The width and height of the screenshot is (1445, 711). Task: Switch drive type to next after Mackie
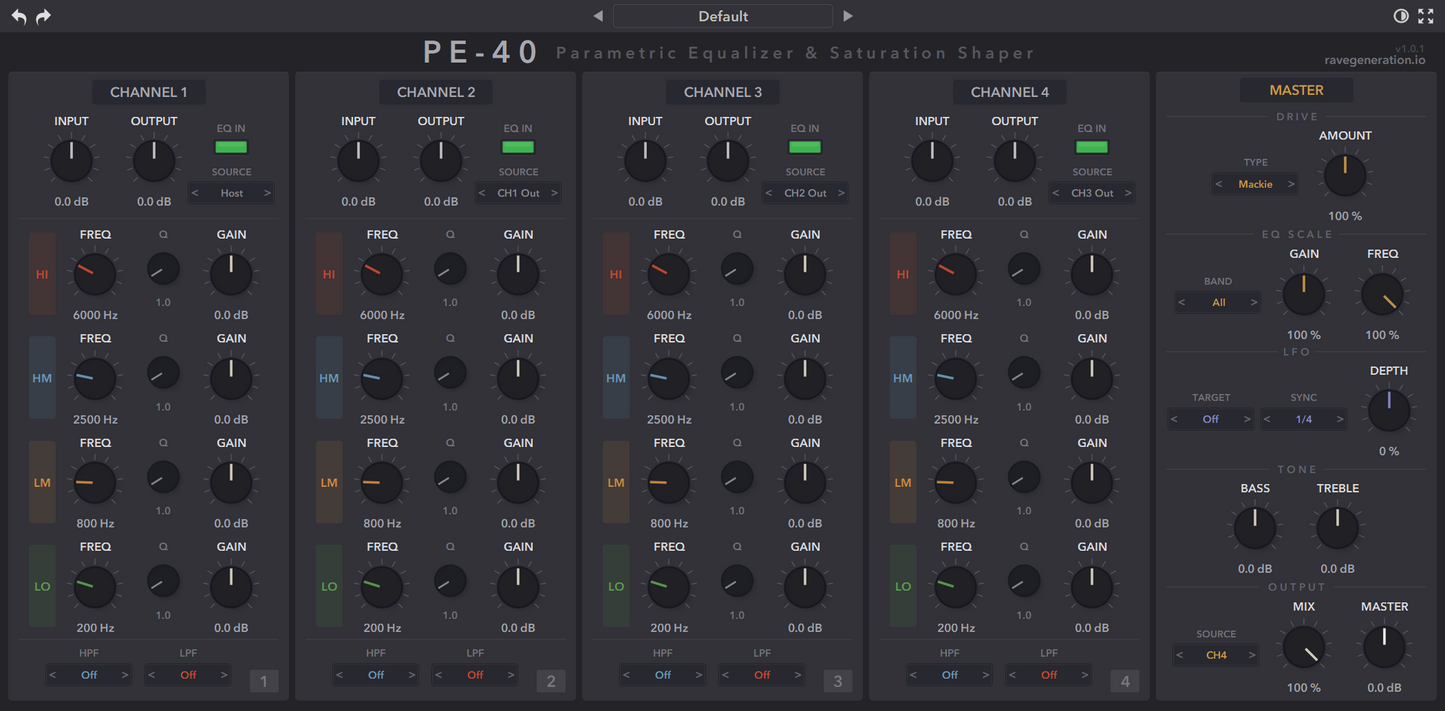pos(1291,184)
